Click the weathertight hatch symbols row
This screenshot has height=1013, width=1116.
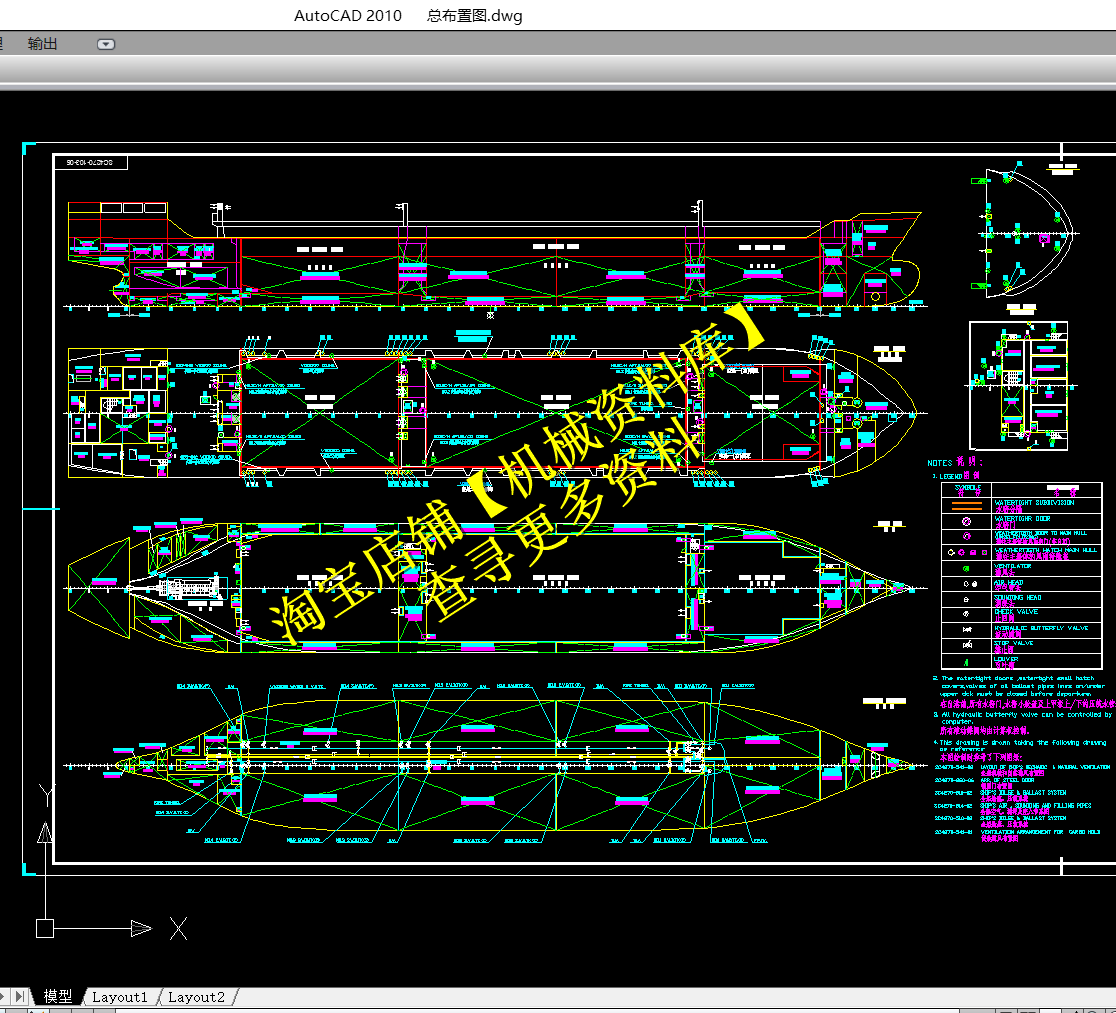[x=967, y=552]
